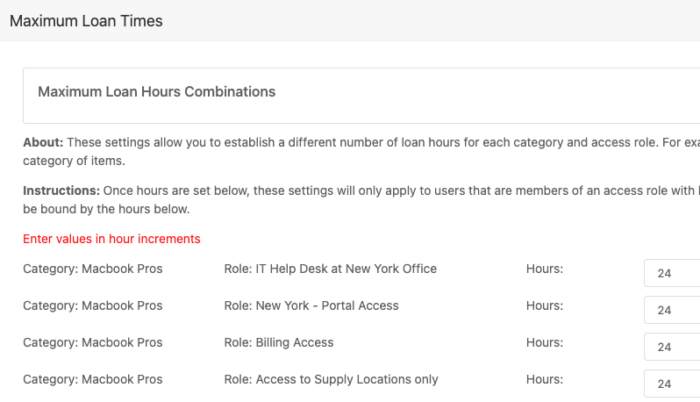Select the Role: Billing Access label
700x402 pixels.
[279, 343]
